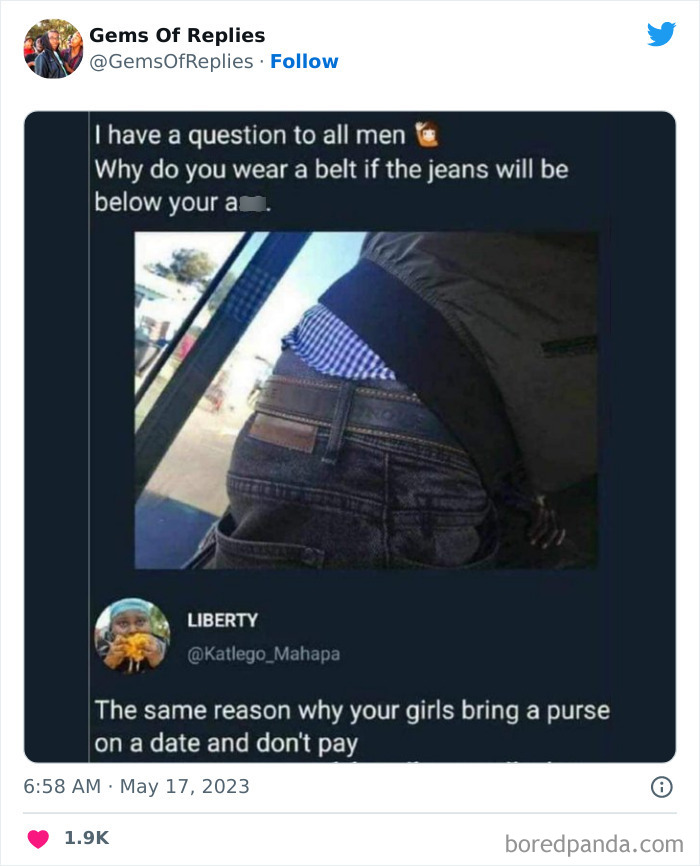
Task: Click the purse on a date reply text
Action: point(352,727)
